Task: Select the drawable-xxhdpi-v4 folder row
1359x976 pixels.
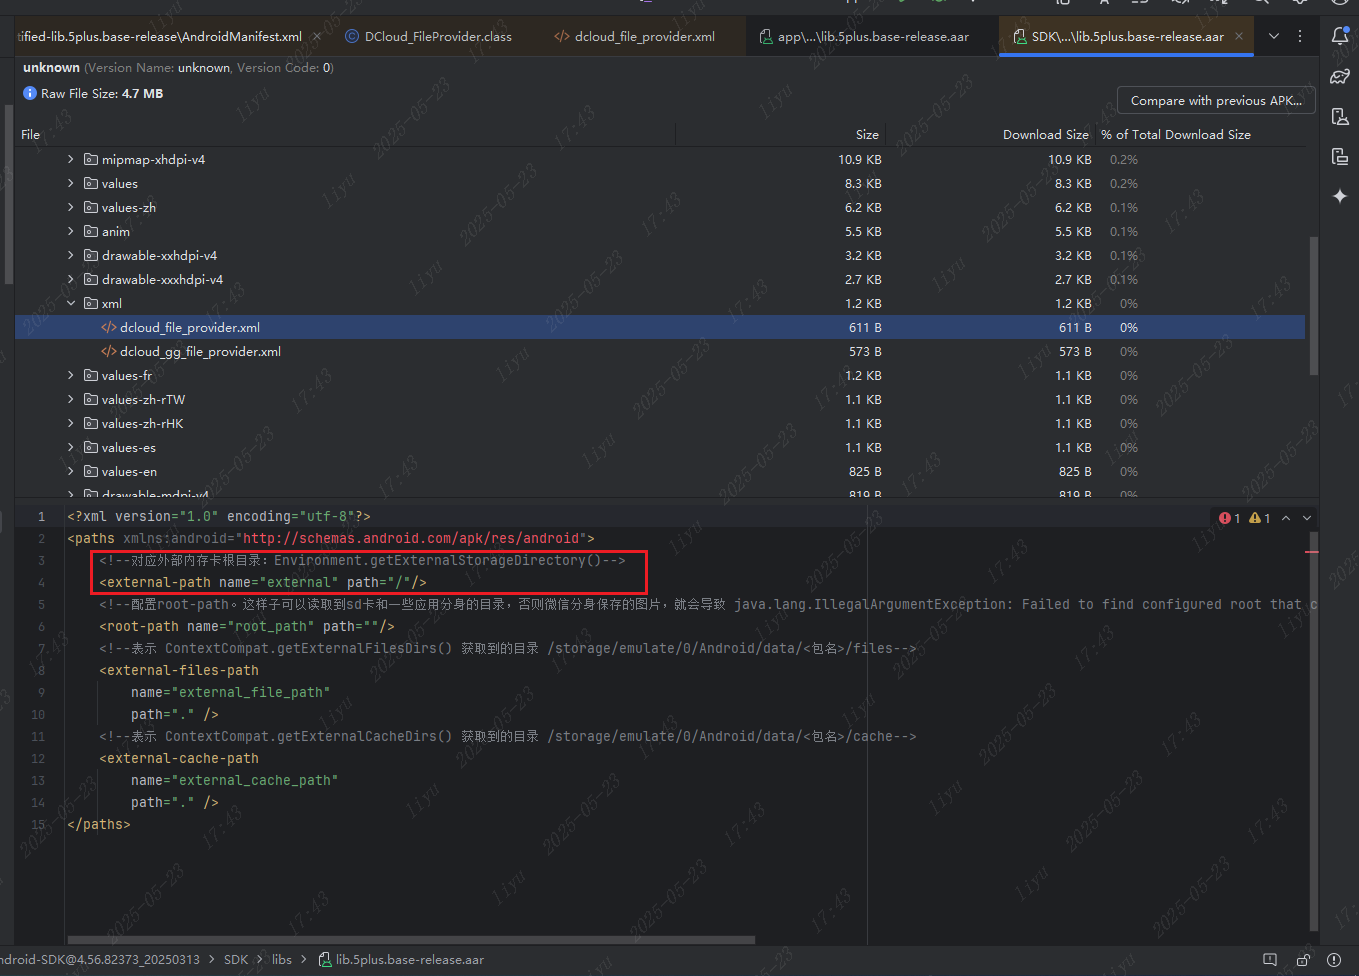Action: 660,256
